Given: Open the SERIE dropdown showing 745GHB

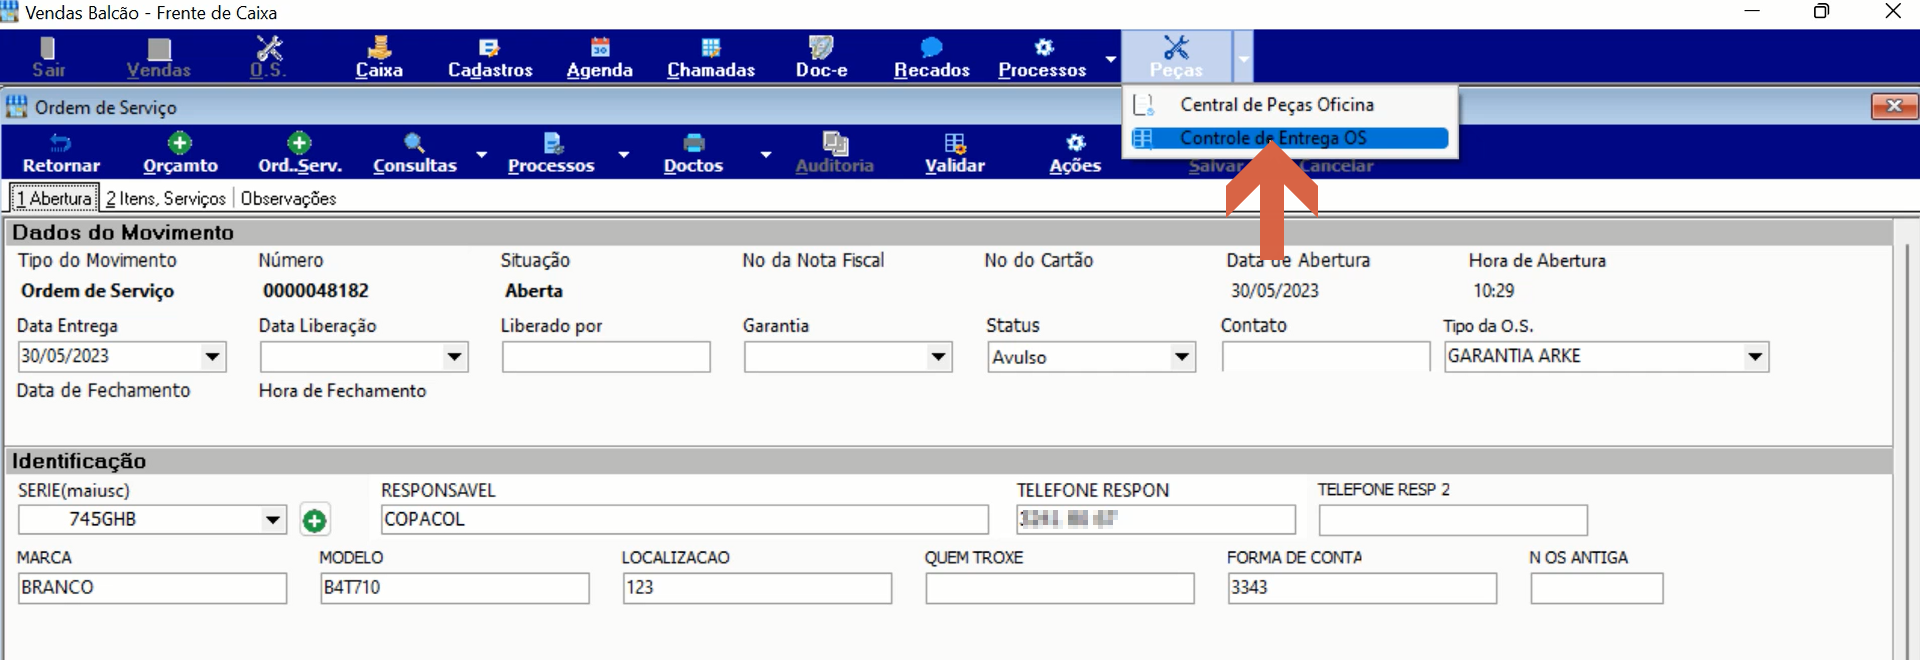Looking at the screenshot, I should click(x=273, y=519).
